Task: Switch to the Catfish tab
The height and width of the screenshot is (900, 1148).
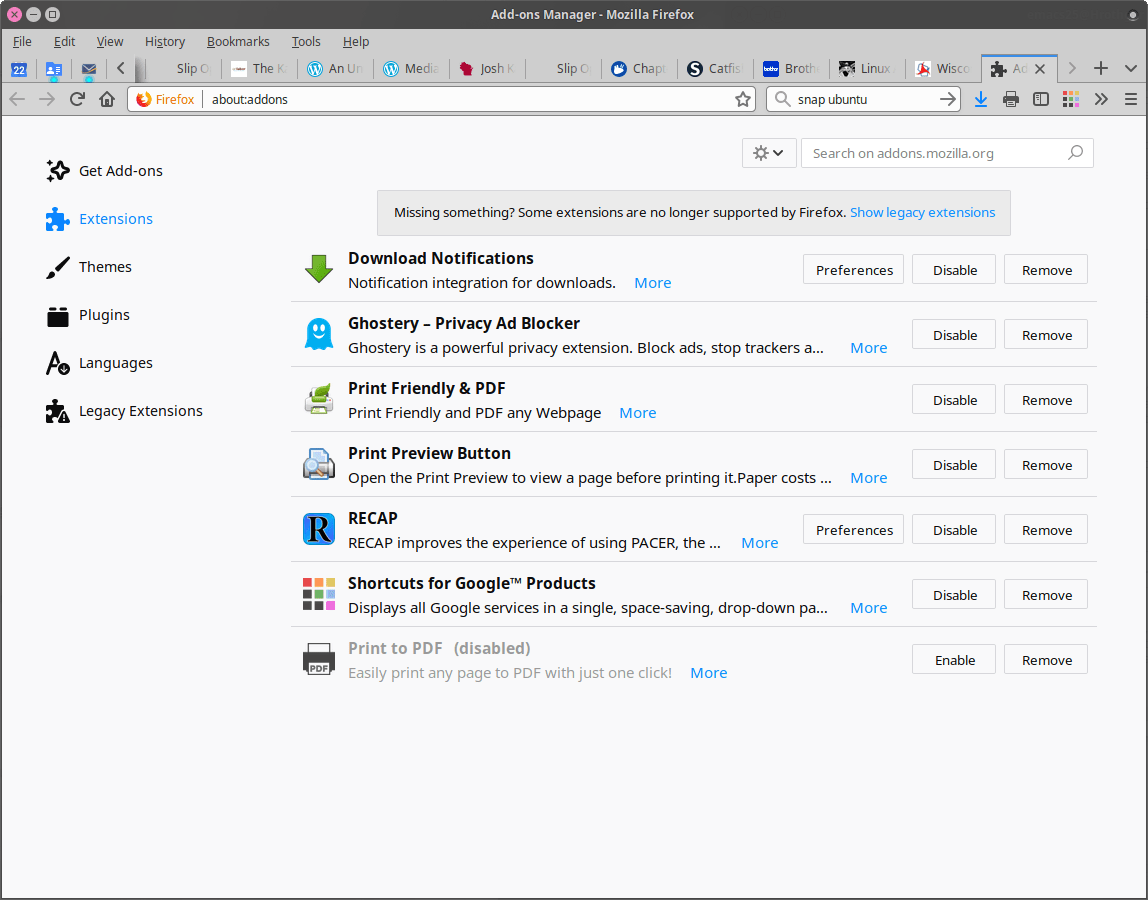Action: pos(715,69)
